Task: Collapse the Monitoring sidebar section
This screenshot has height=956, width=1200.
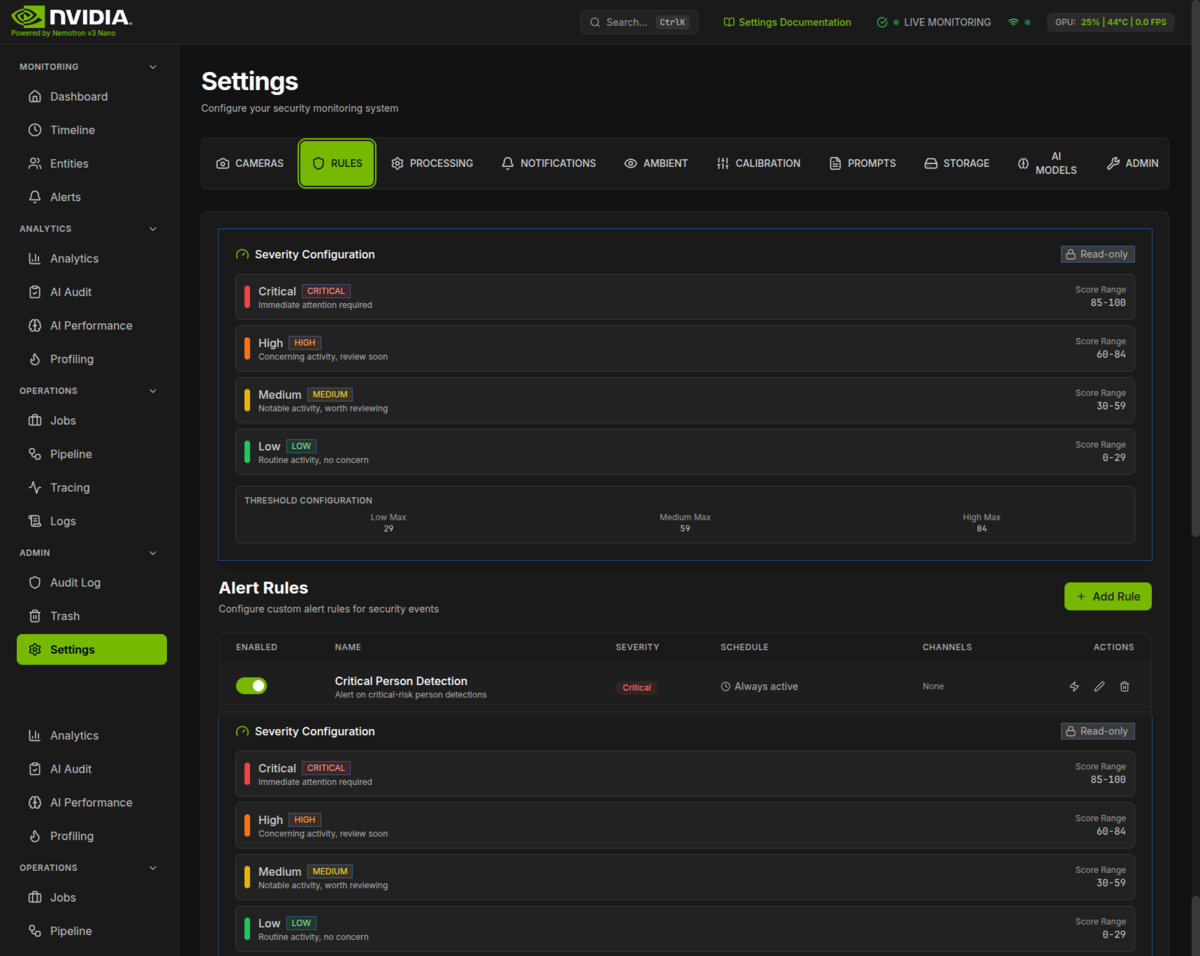Action: coord(153,67)
